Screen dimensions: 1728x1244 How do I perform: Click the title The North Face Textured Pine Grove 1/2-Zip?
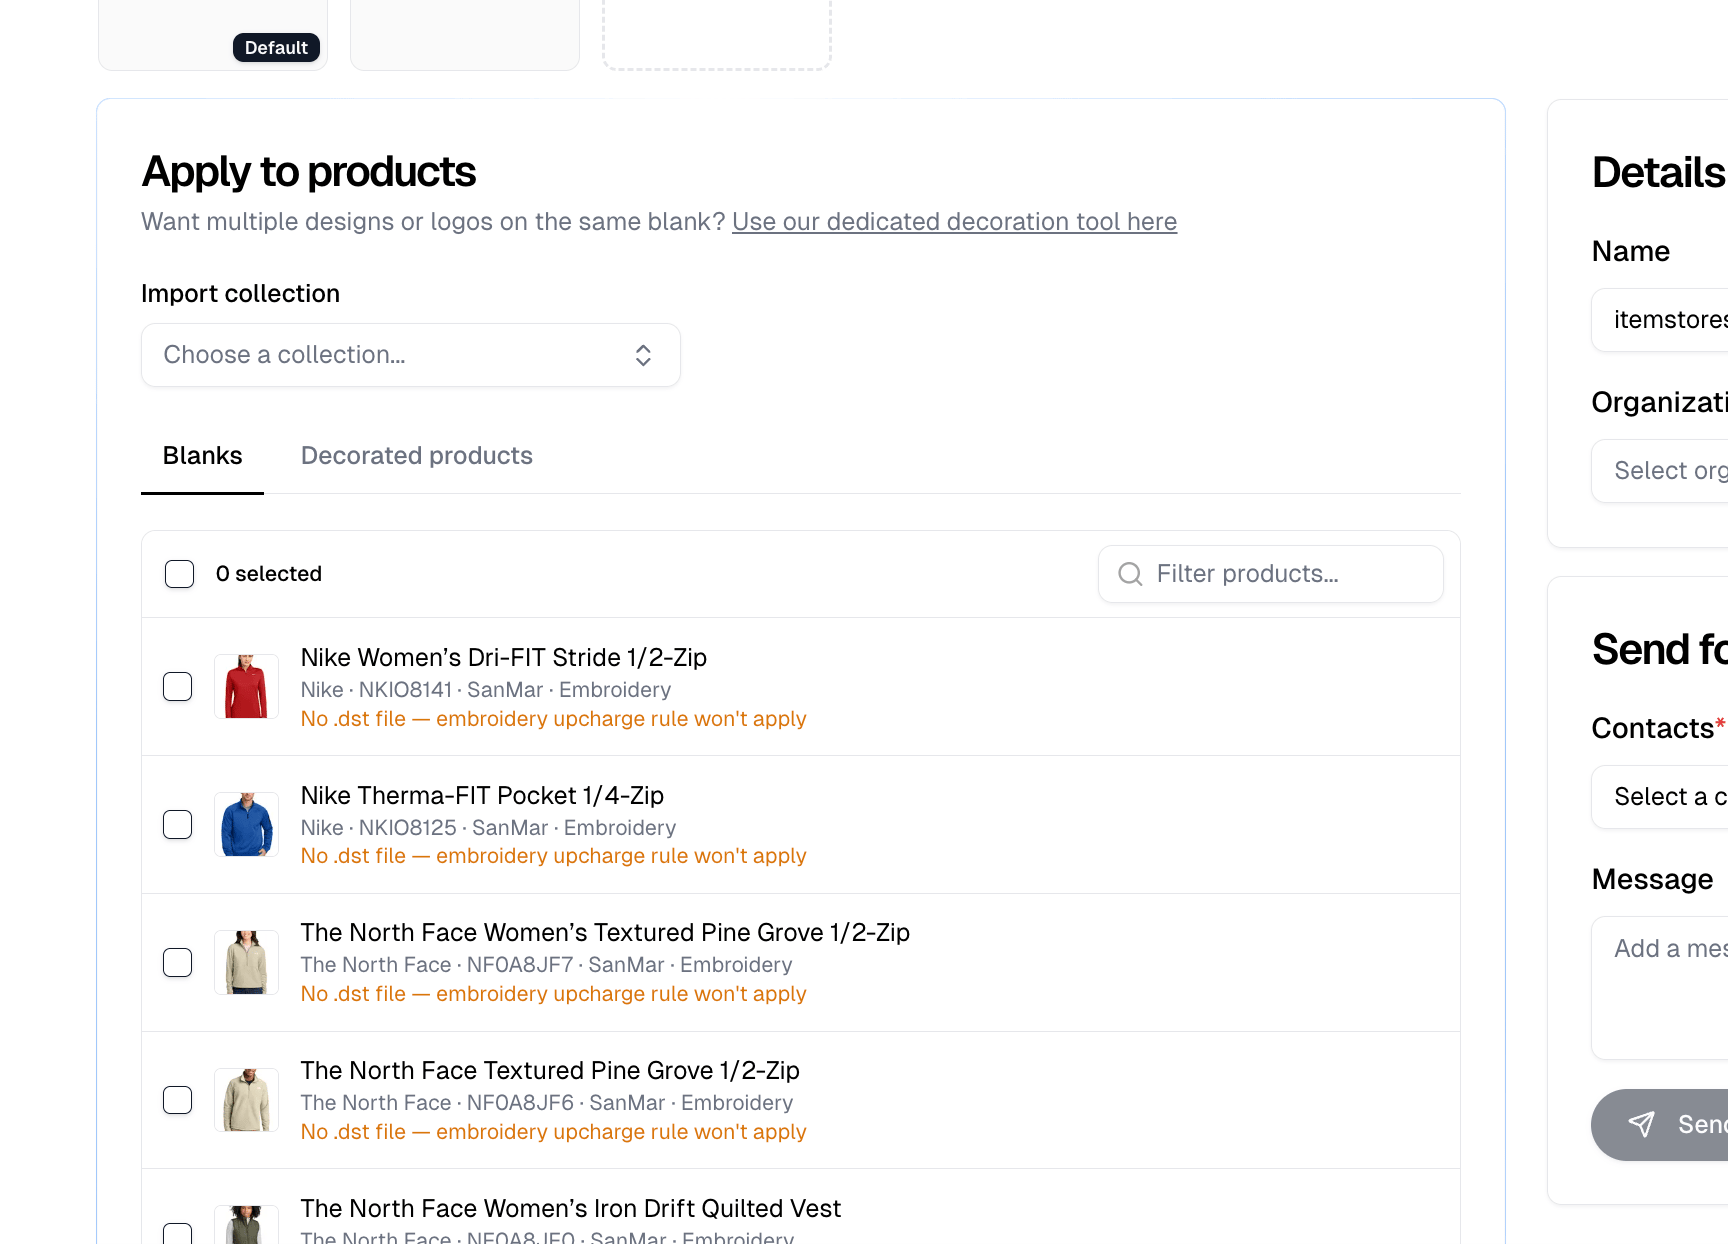click(550, 1070)
